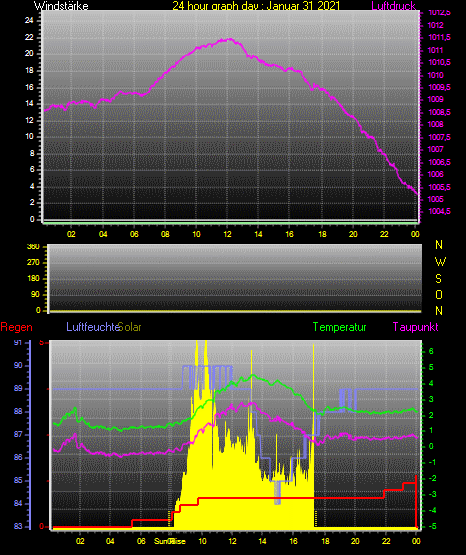Click the 6 temperature axis value
Image resolution: width=466 pixels, height=555 pixels.
[x=431, y=351]
